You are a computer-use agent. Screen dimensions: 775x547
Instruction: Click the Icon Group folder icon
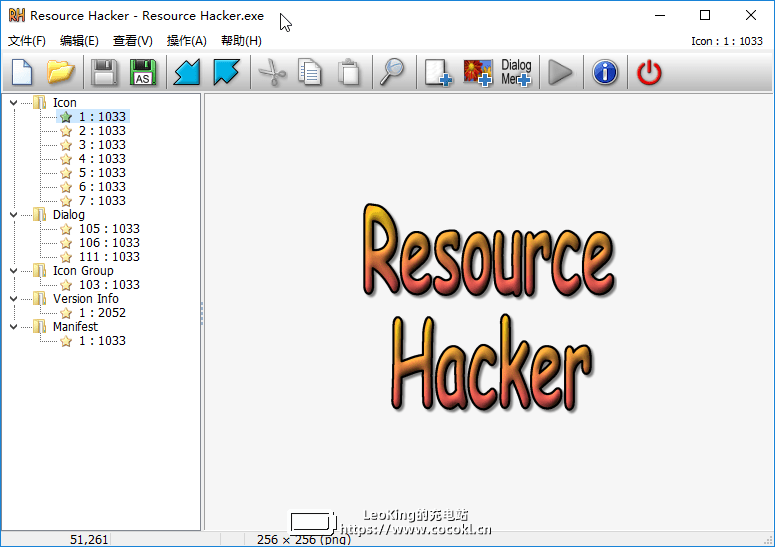click(x=40, y=271)
